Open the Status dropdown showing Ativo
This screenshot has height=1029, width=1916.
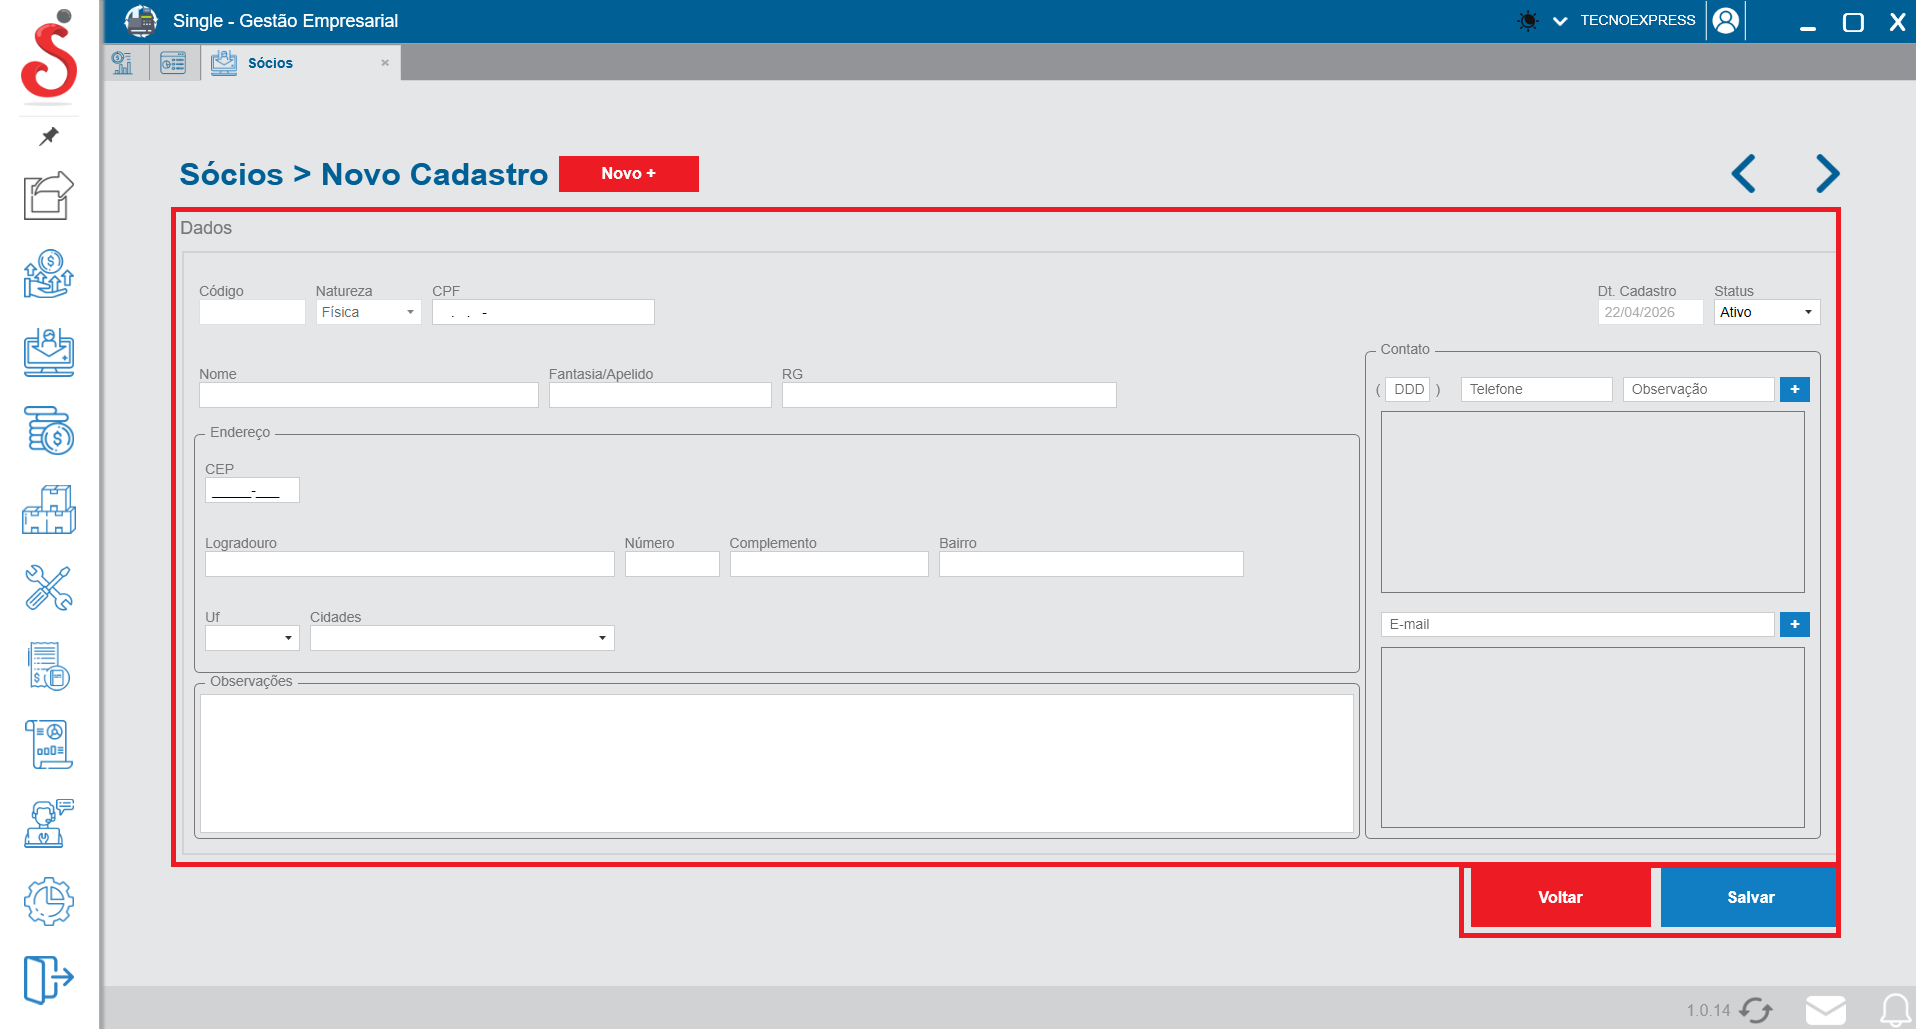pos(1807,313)
